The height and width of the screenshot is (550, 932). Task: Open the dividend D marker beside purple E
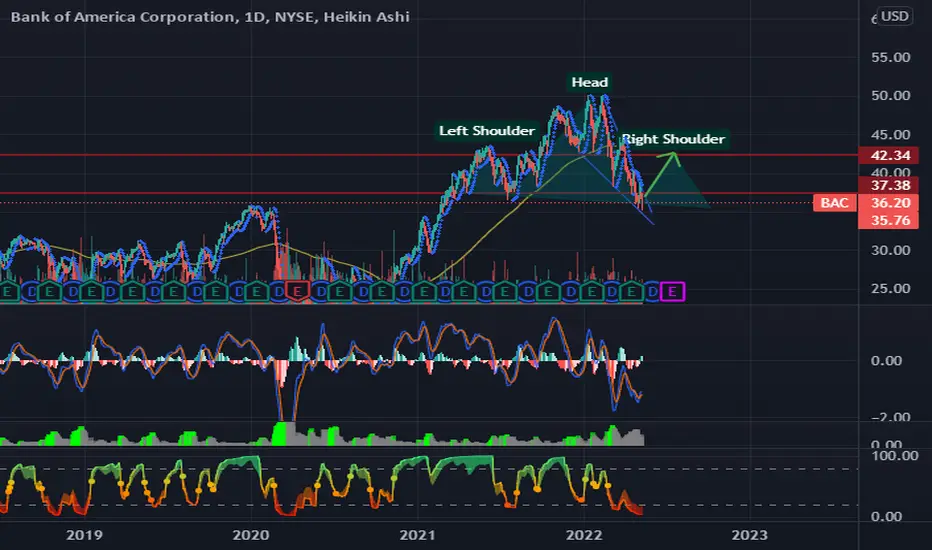pyautogui.click(x=652, y=291)
